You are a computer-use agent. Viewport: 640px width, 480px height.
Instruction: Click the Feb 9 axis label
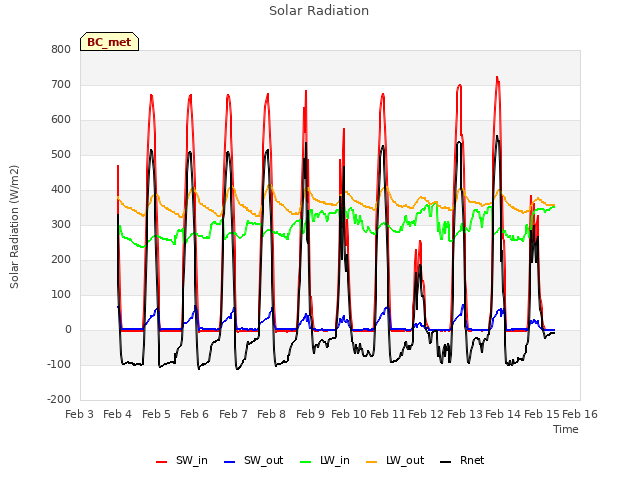310,414
